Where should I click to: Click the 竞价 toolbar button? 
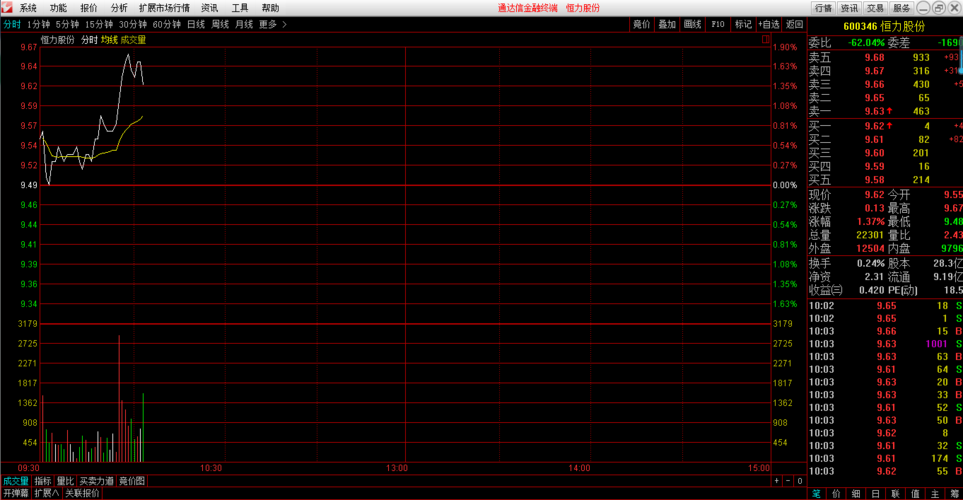[642, 25]
